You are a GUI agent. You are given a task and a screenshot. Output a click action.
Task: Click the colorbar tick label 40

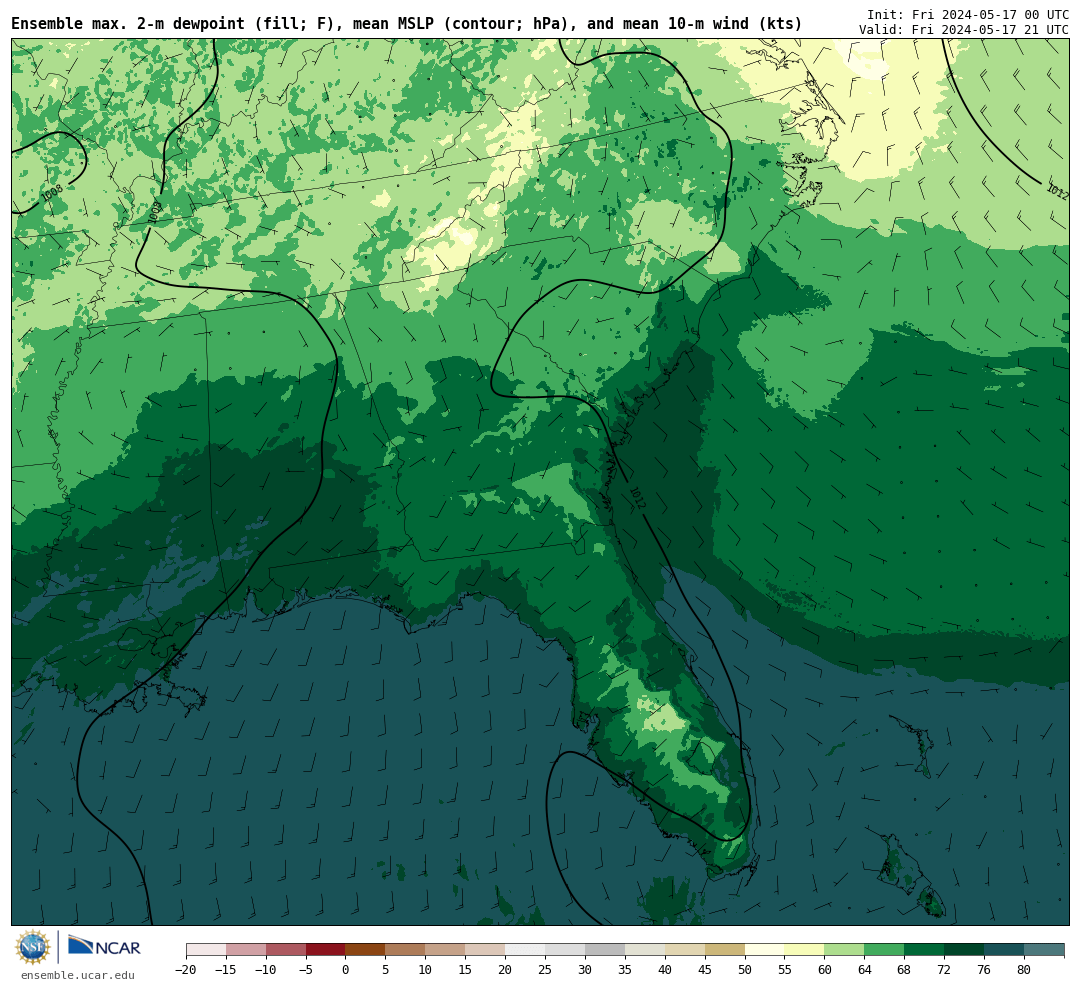pos(665,969)
